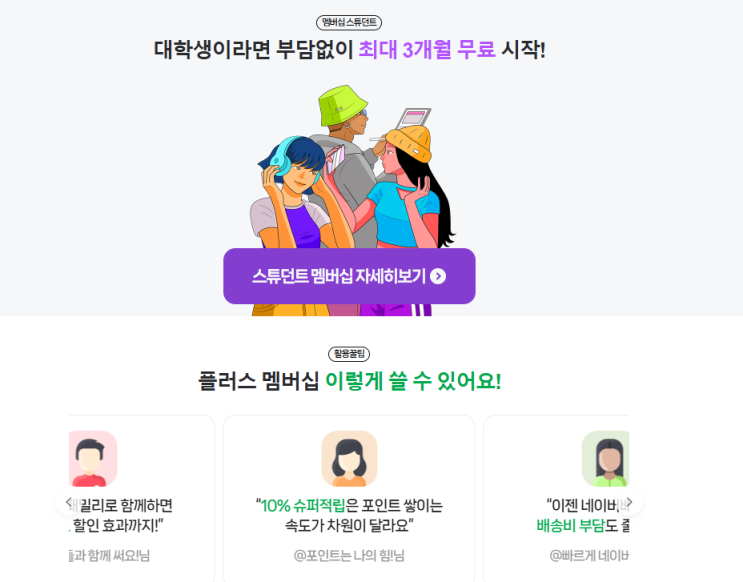743x582 pixels.
Task: Open the 10% 슈퍼적립 review card
Action: click(x=349, y=499)
